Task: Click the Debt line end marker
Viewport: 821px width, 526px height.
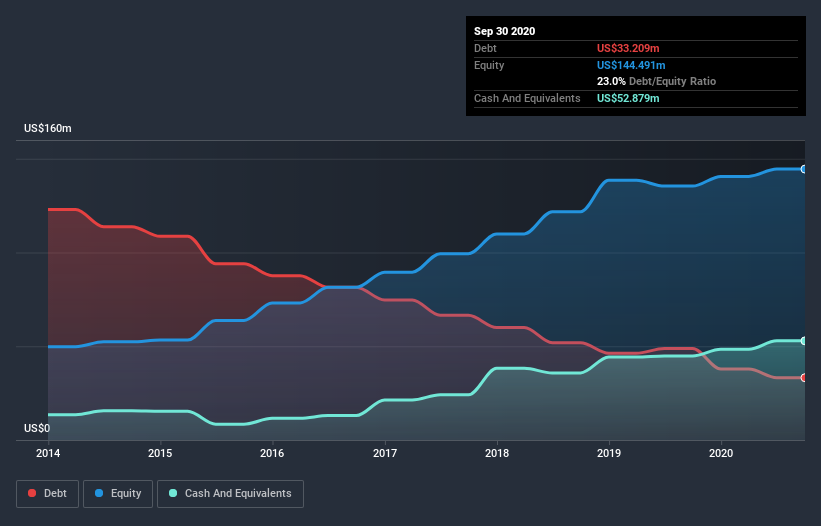Action: pyautogui.click(x=804, y=377)
